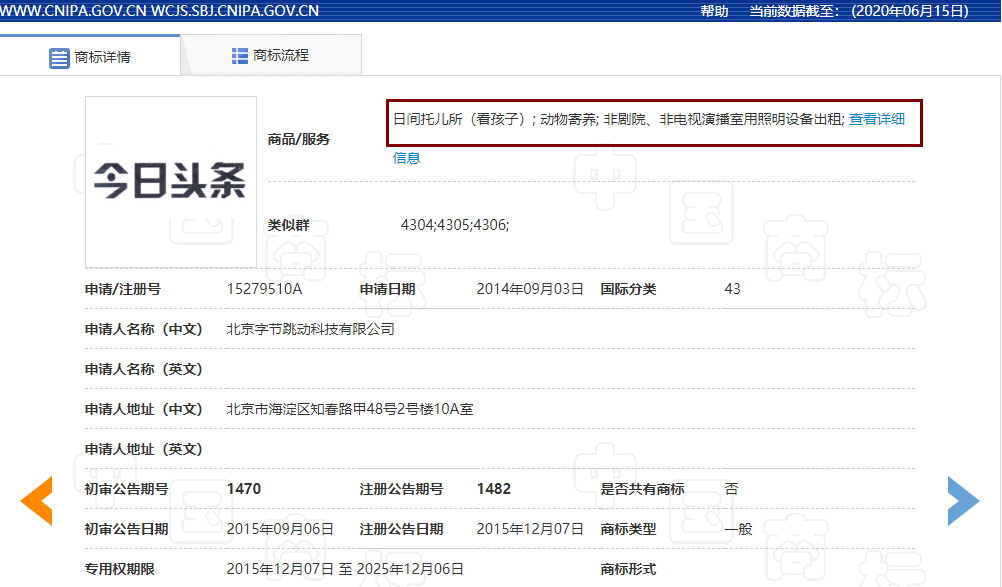This screenshot has height=587, width=1002.
Task: Click the 商标类型 label
Action: [628, 530]
